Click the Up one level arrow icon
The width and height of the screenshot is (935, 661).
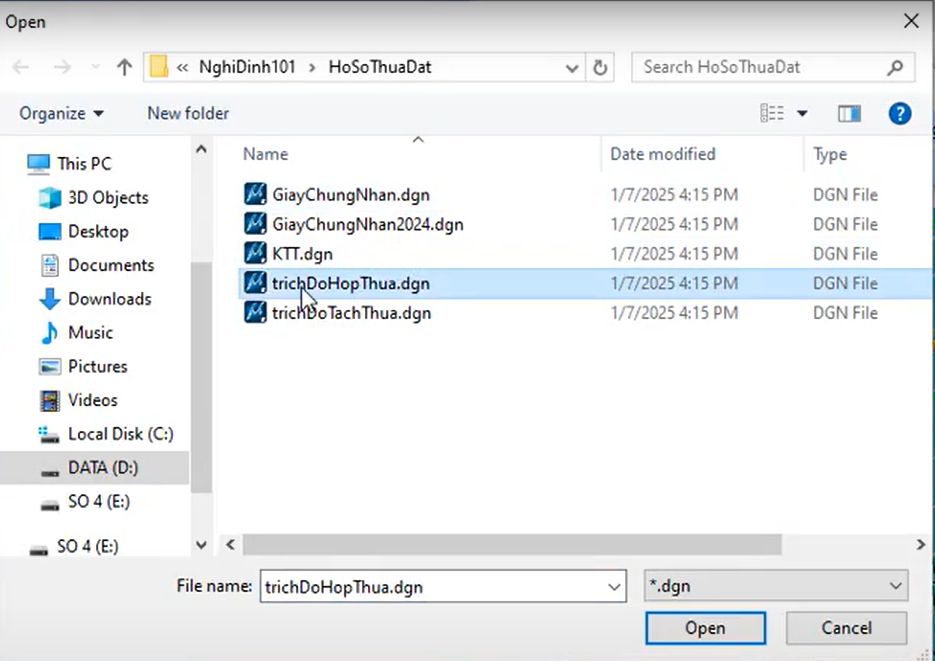[124, 68]
